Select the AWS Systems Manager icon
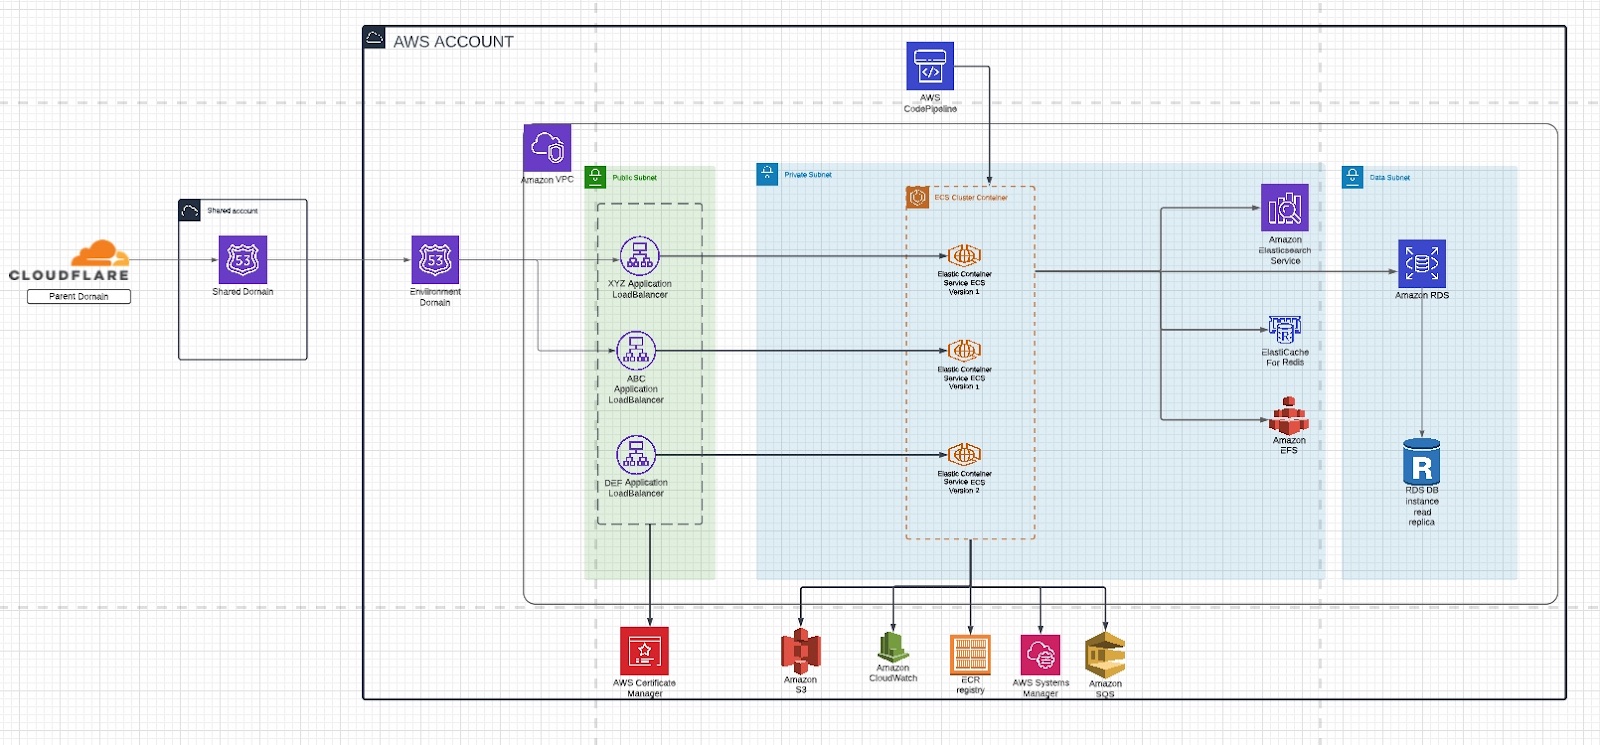Image resolution: width=1600 pixels, height=745 pixels. [1040, 656]
